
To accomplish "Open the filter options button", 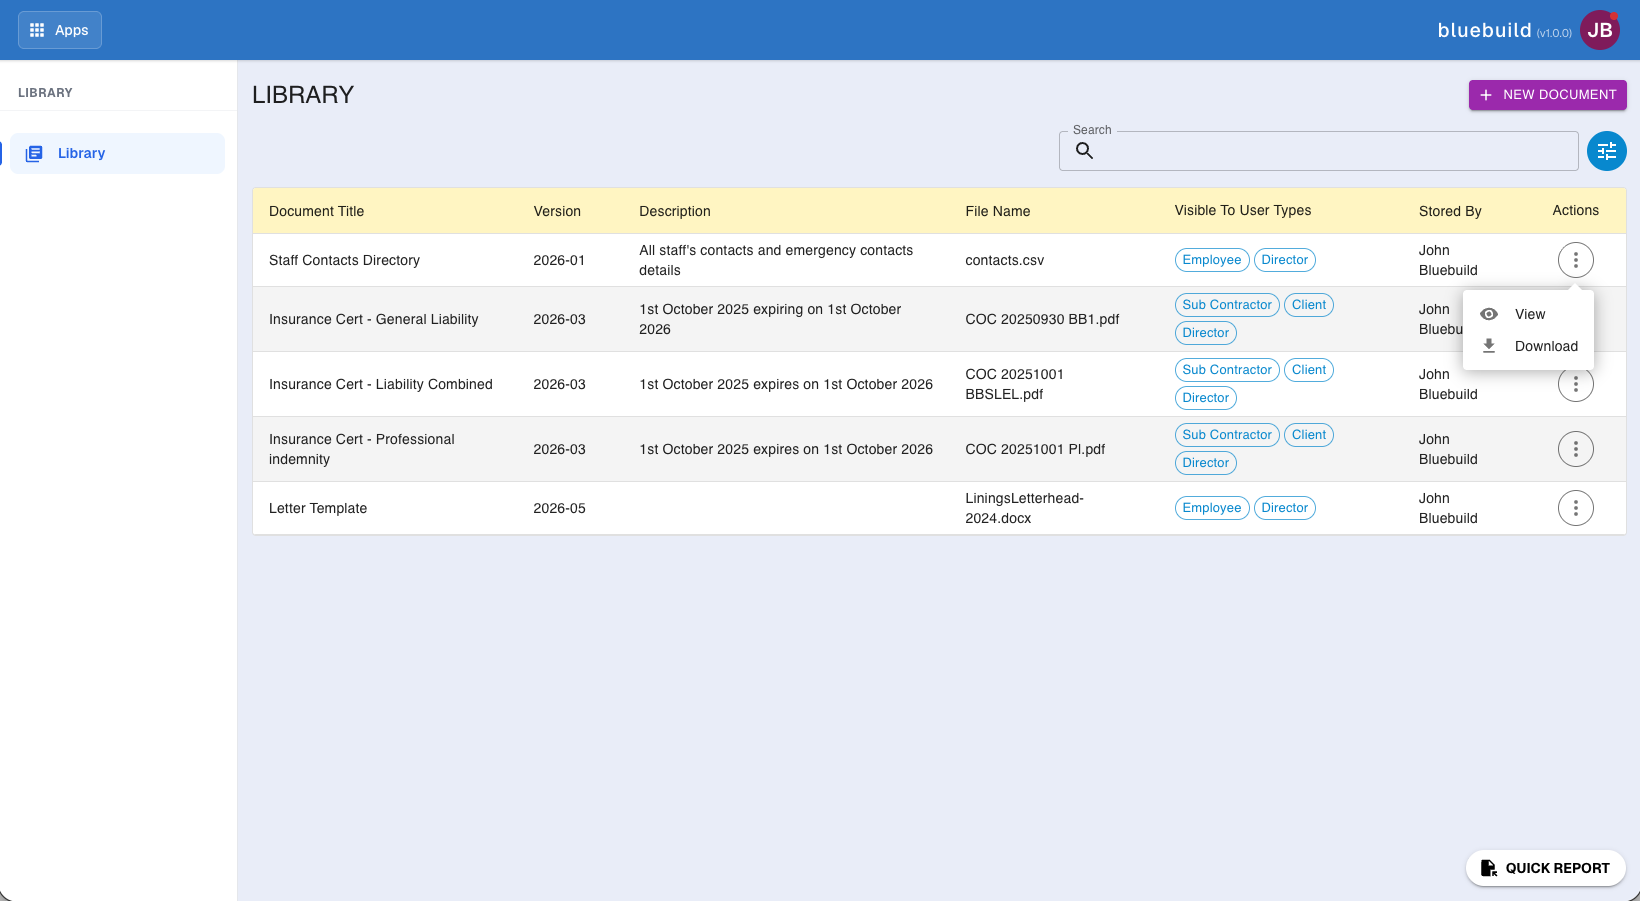I will click(x=1607, y=151).
